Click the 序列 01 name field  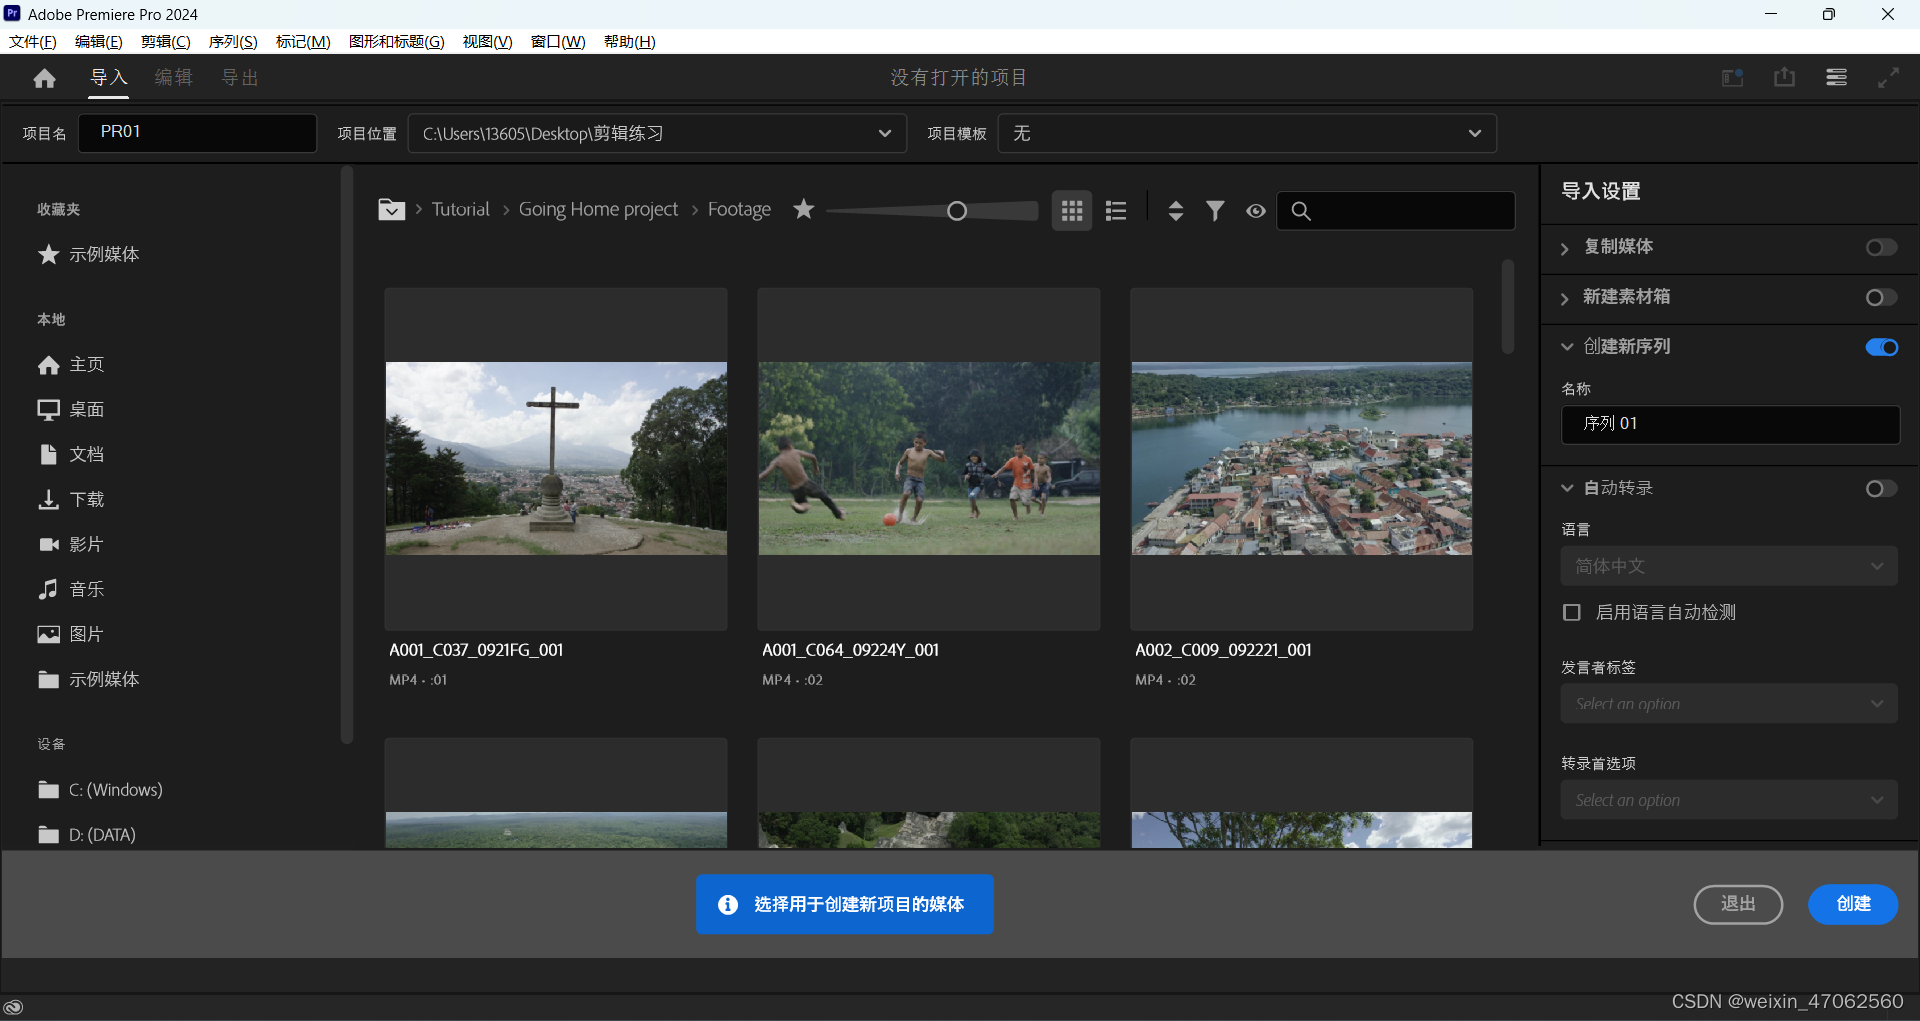click(x=1730, y=424)
